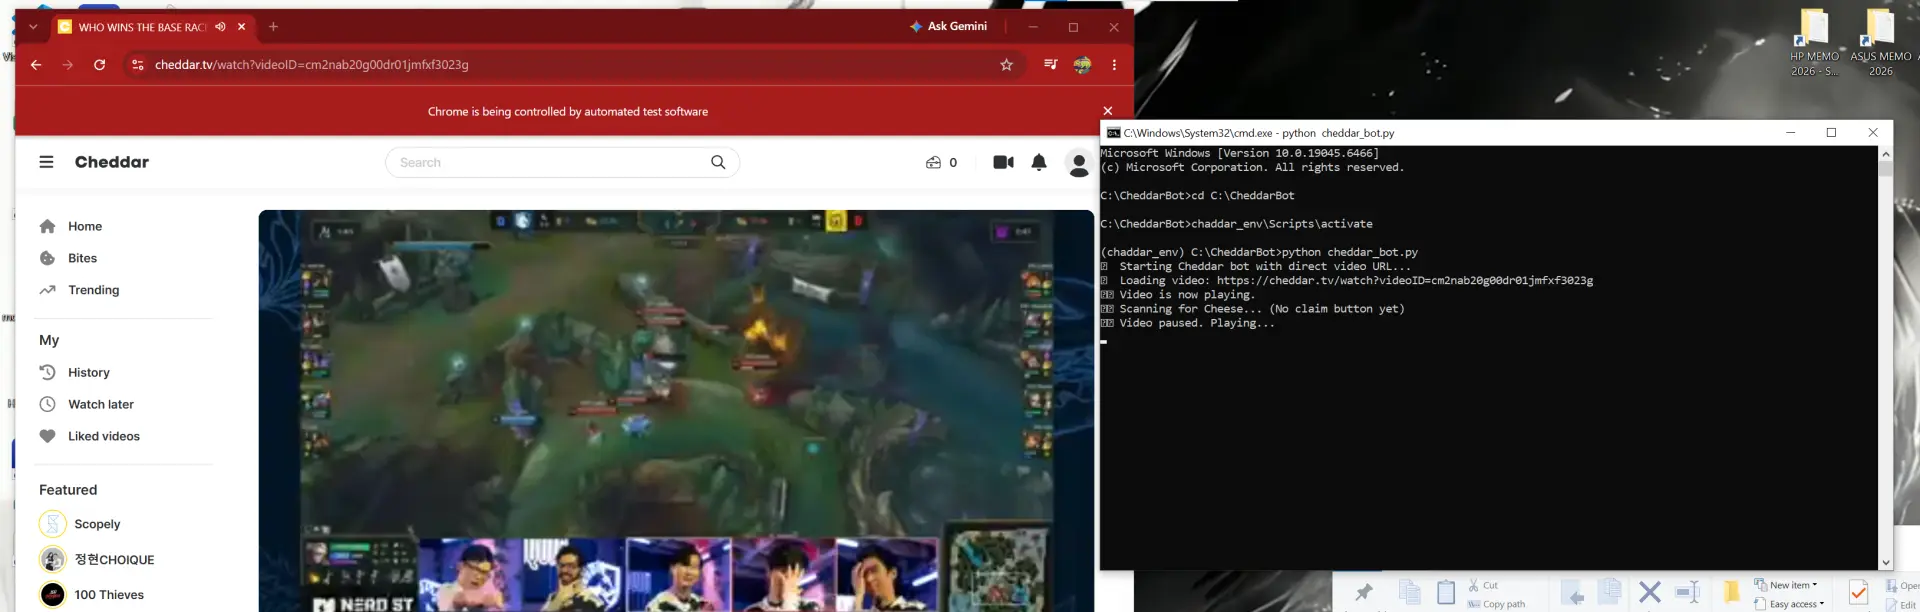Screen dimensions: 1920x612
Task: Expand the Chrome tab search dropdown
Action: (33, 27)
